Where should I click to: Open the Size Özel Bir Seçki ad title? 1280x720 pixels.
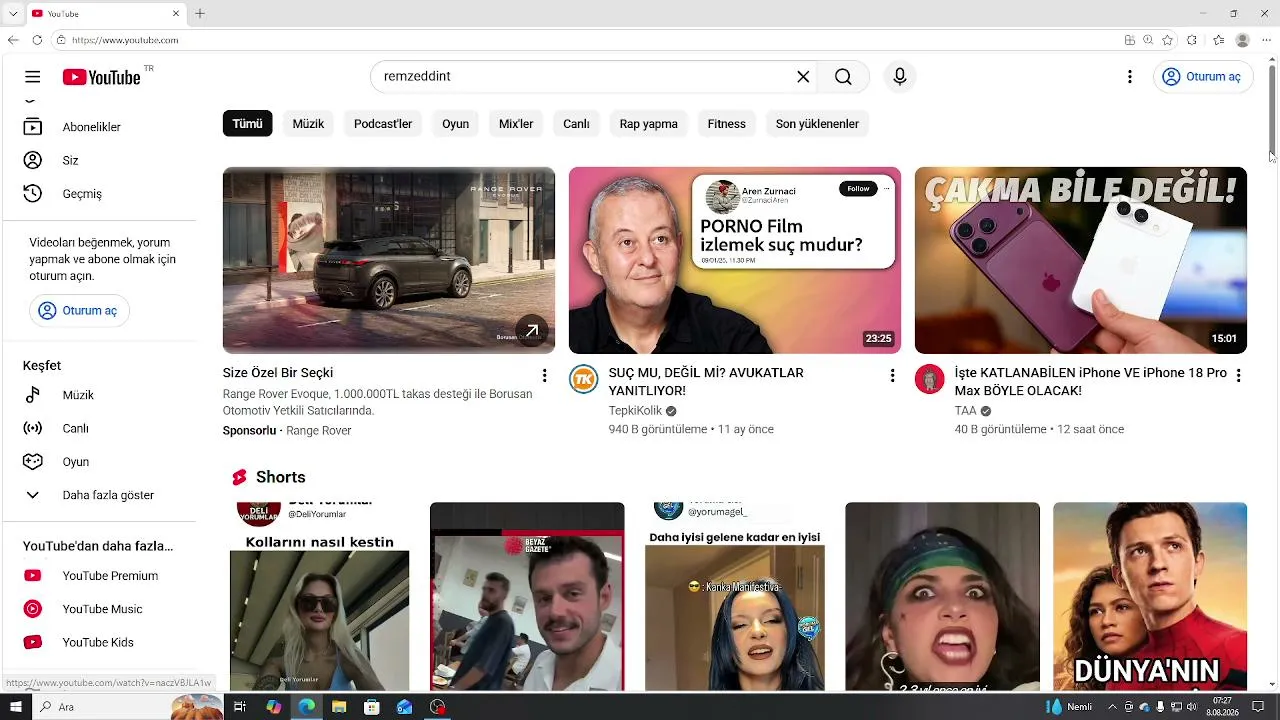pyautogui.click(x=278, y=373)
